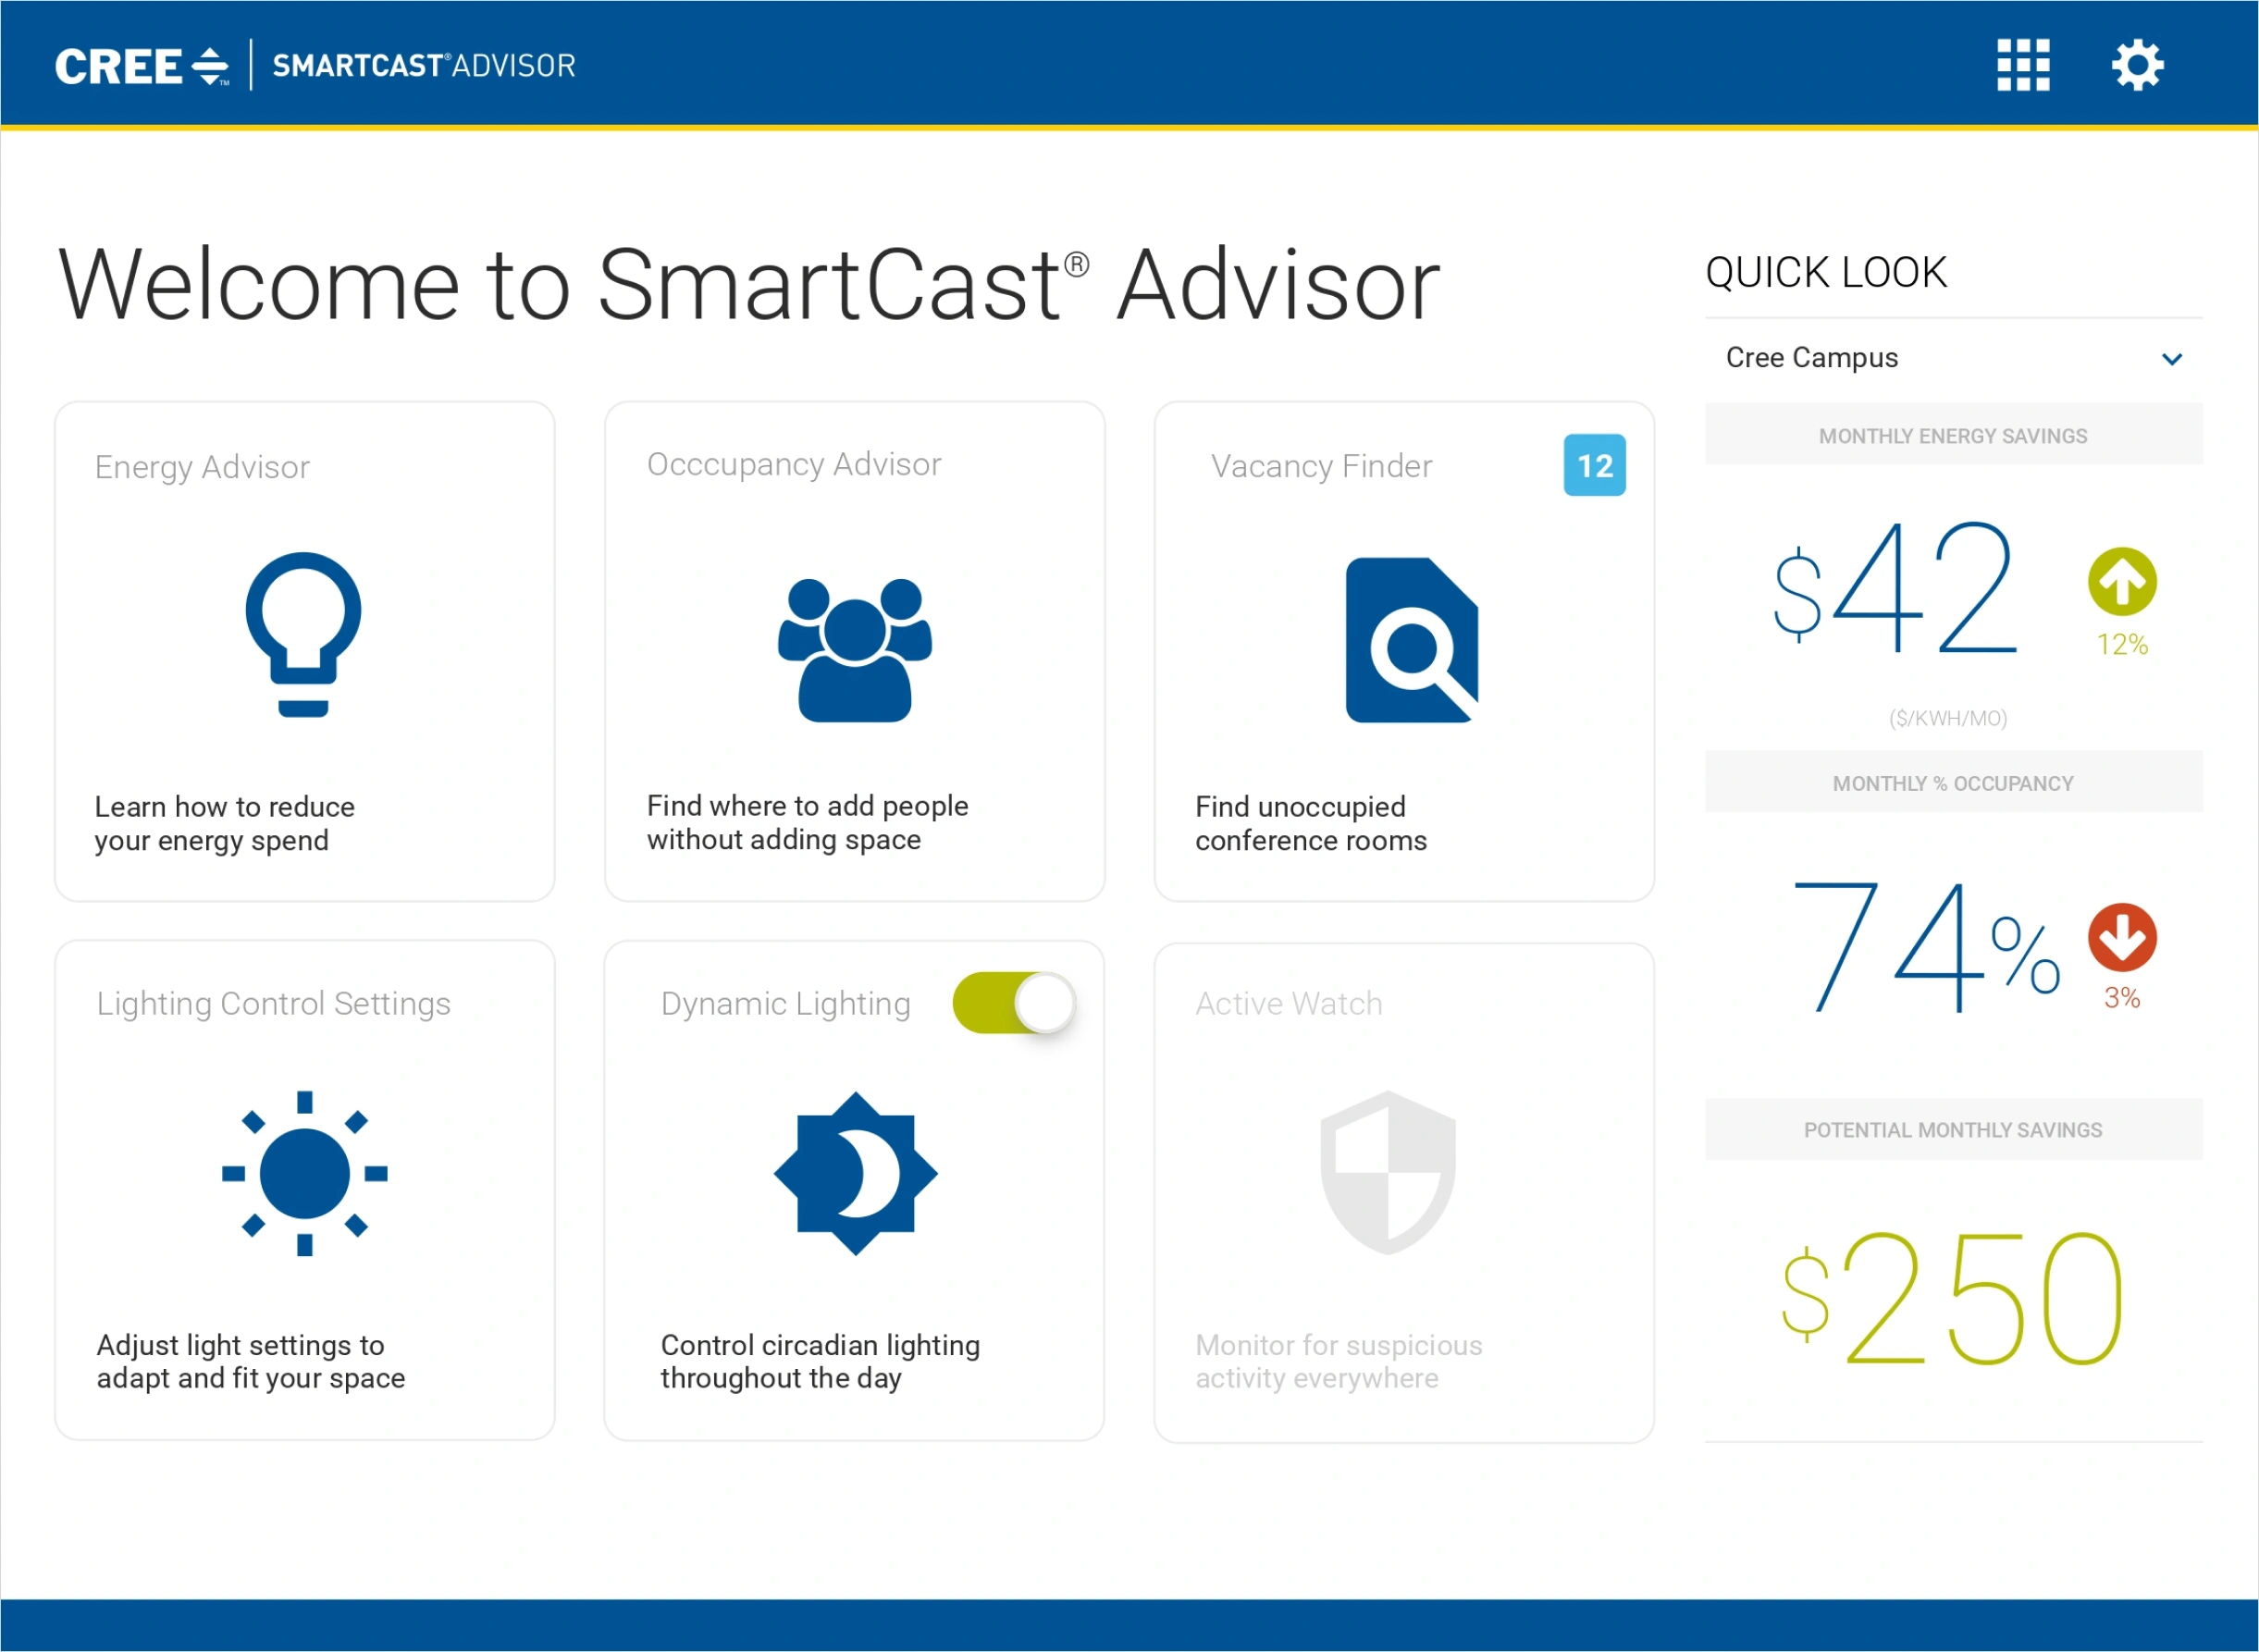The image size is (2259, 1652).
Task: Click the Energy Advisor lightbulb icon
Action: click(303, 633)
